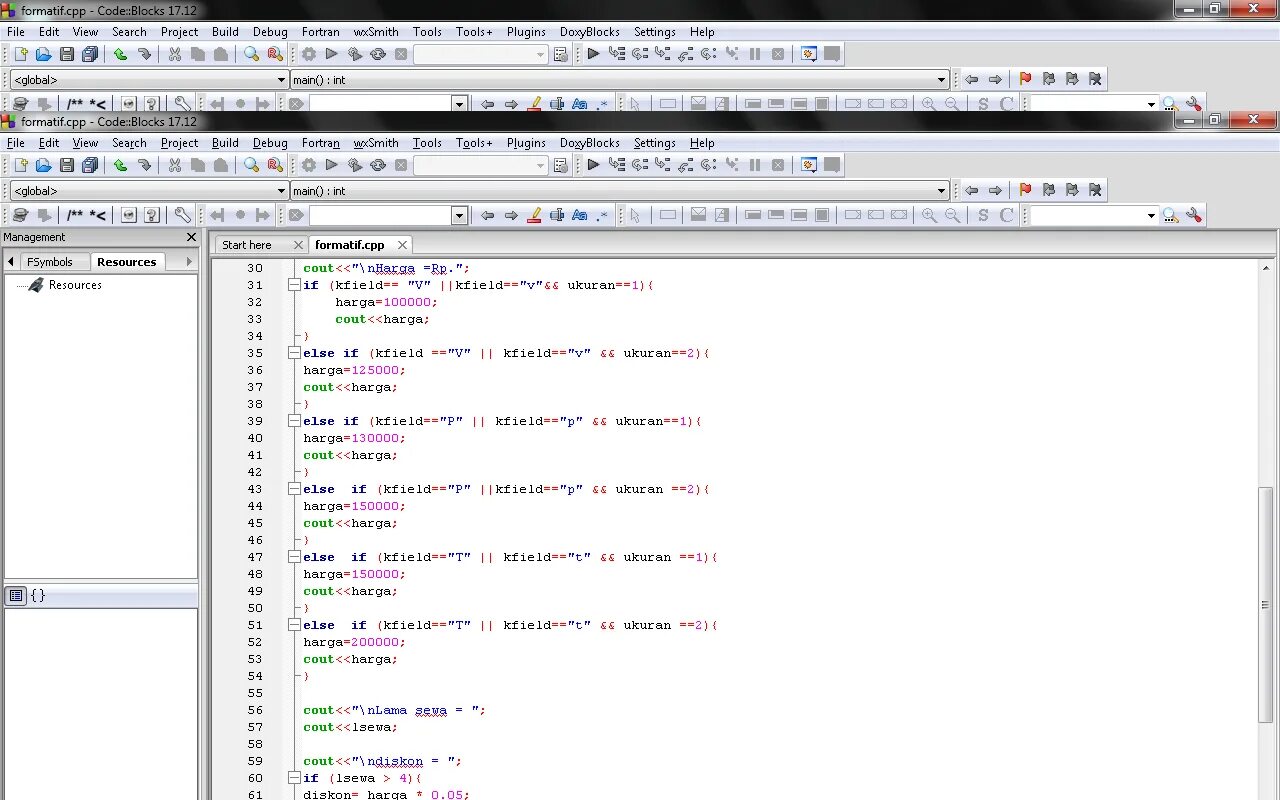
Task: Click Doxygen line comment icon in front window
Action: [98, 215]
